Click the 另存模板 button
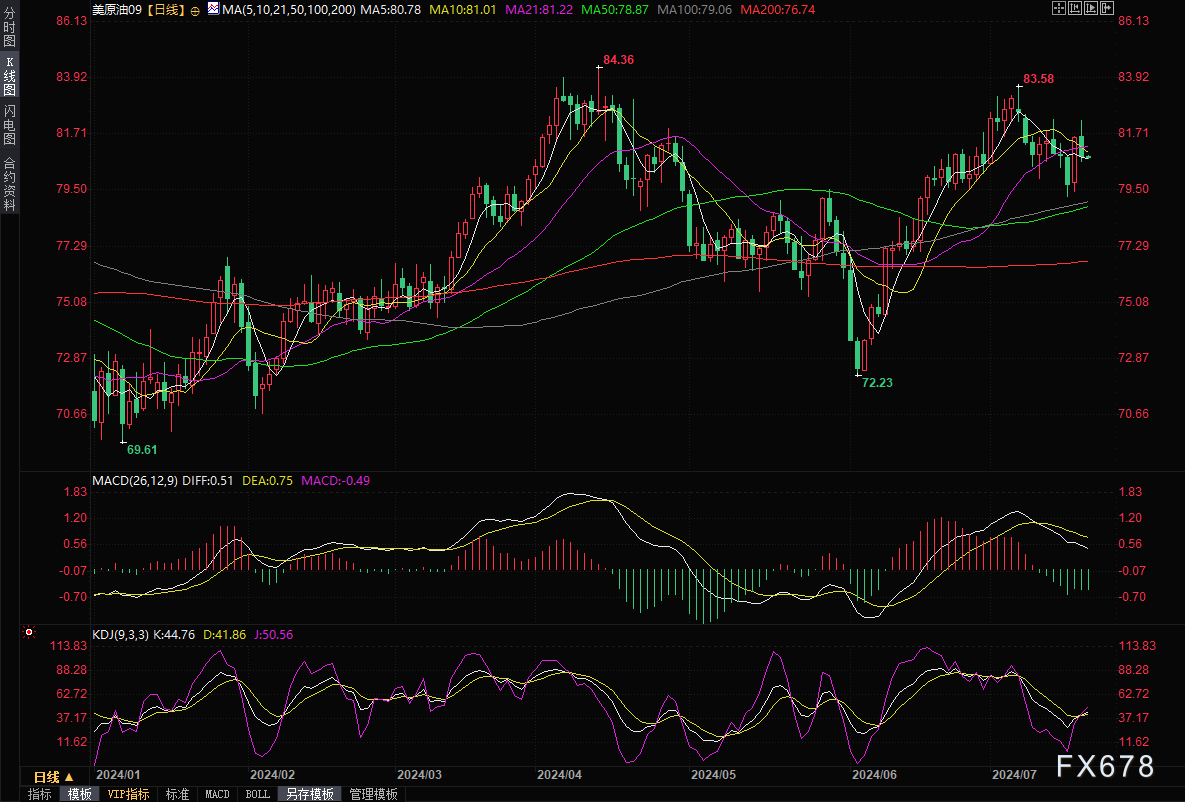 coord(310,794)
